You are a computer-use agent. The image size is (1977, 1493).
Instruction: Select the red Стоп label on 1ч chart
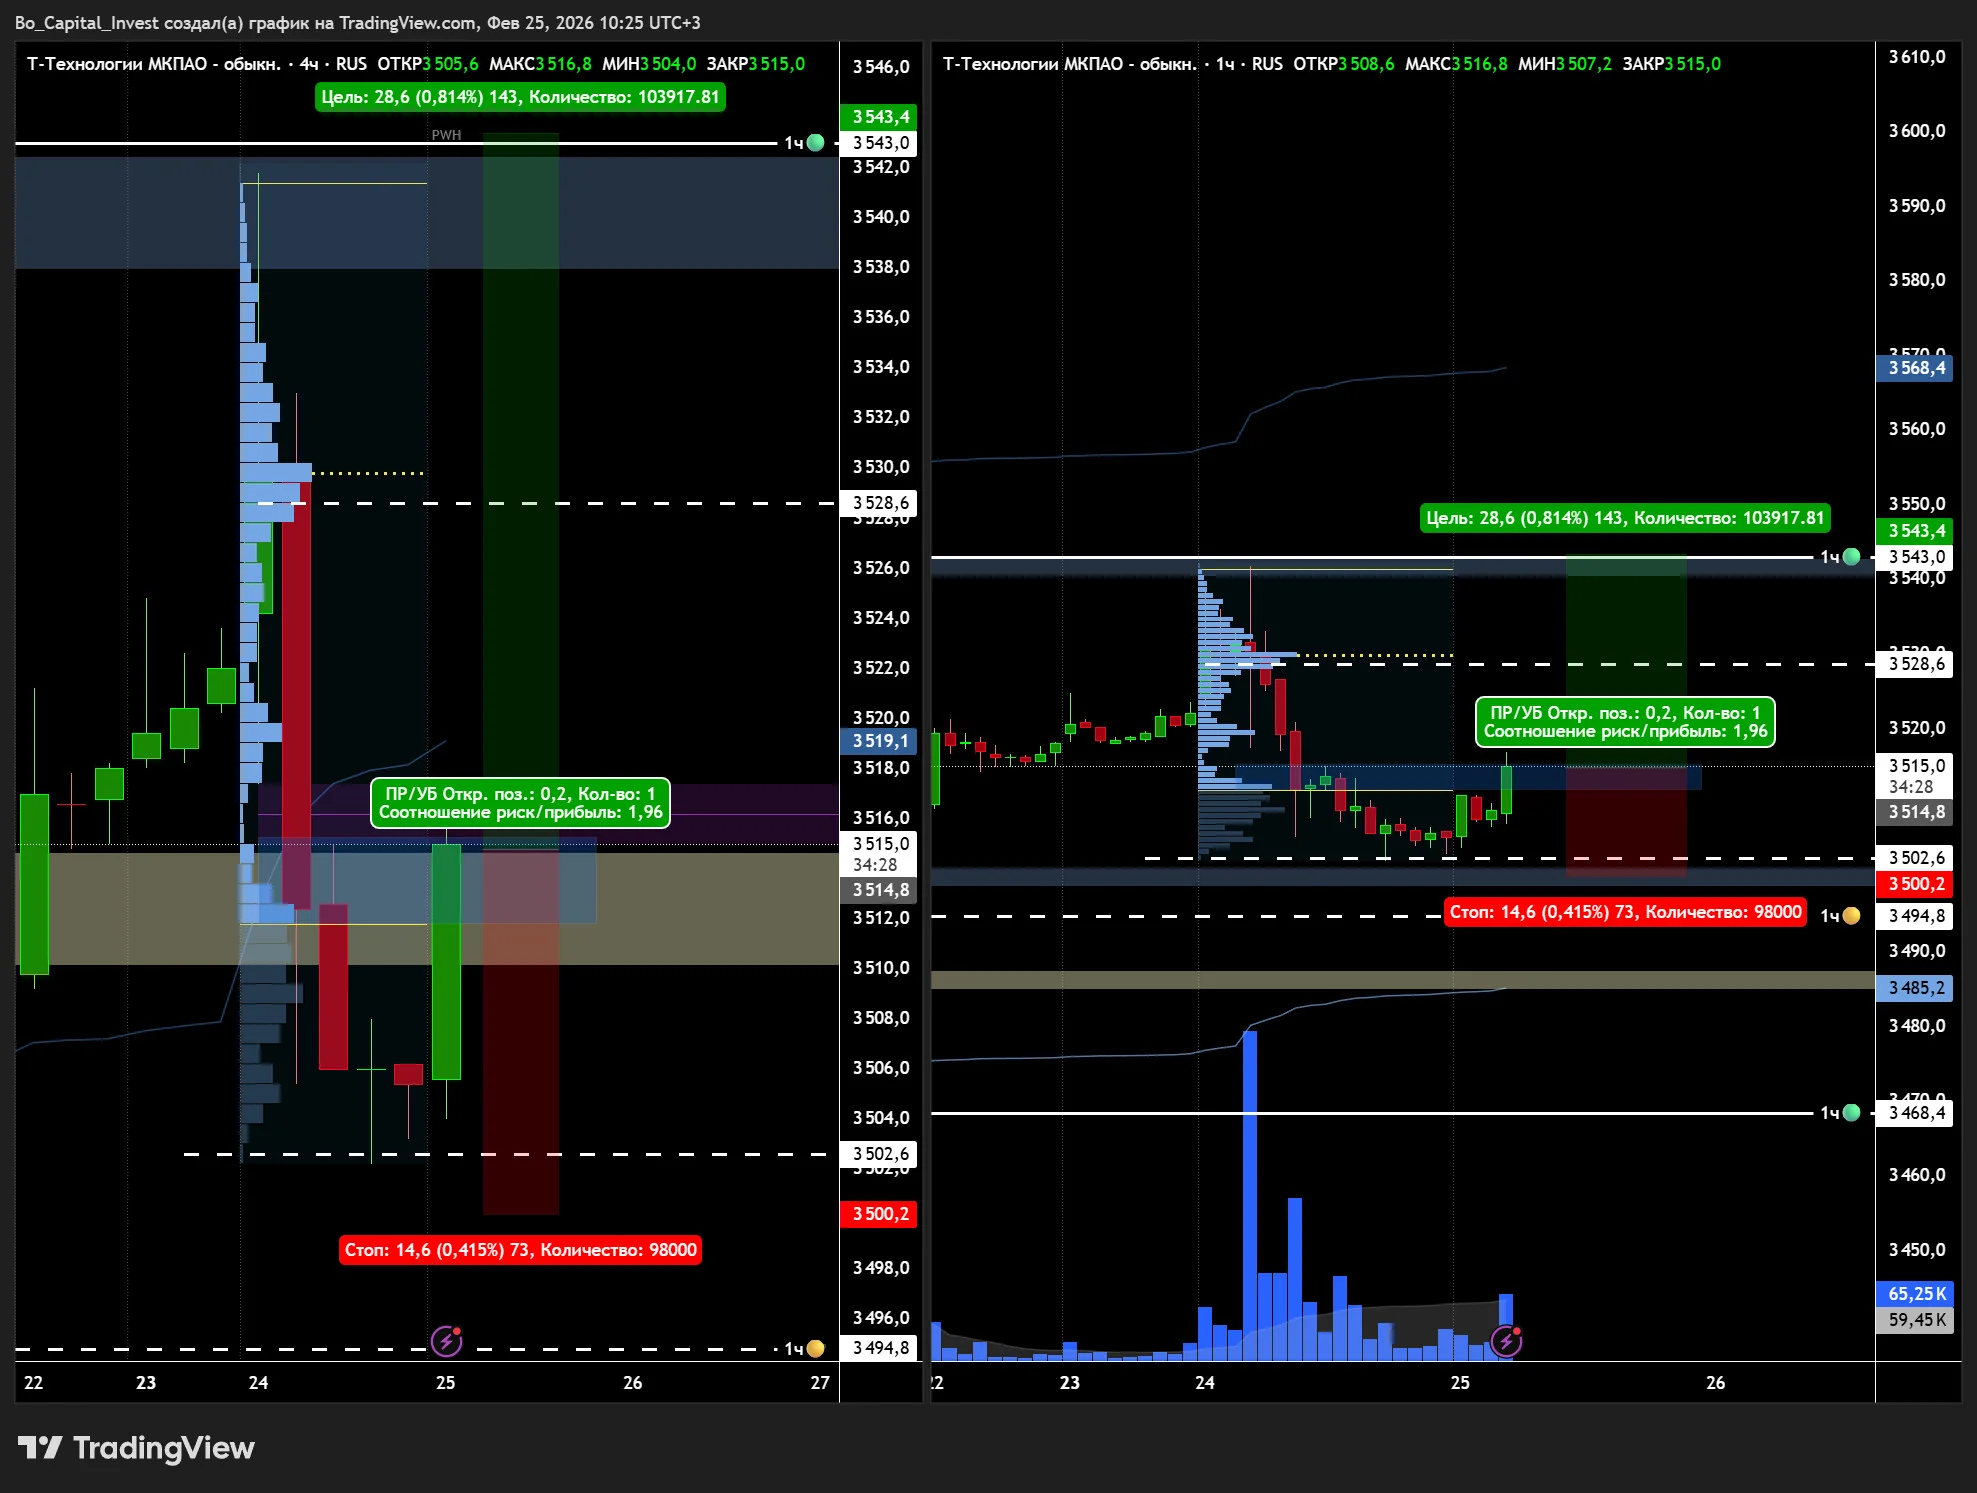(1625, 912)
